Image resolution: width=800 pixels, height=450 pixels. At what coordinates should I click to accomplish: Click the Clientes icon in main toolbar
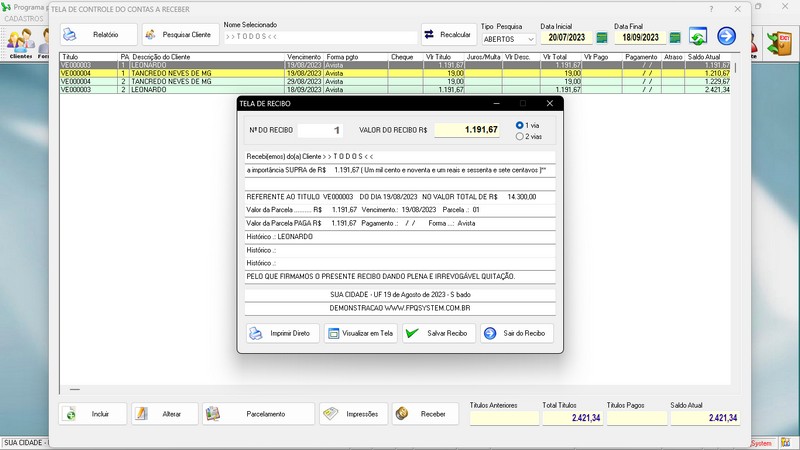click(20, 42)
